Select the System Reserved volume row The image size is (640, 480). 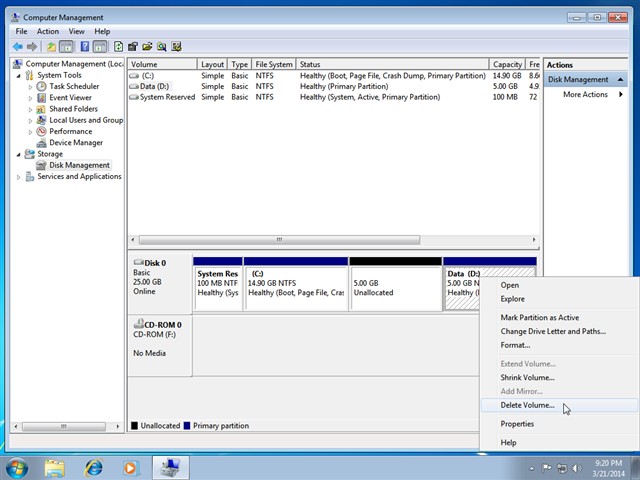333,97
